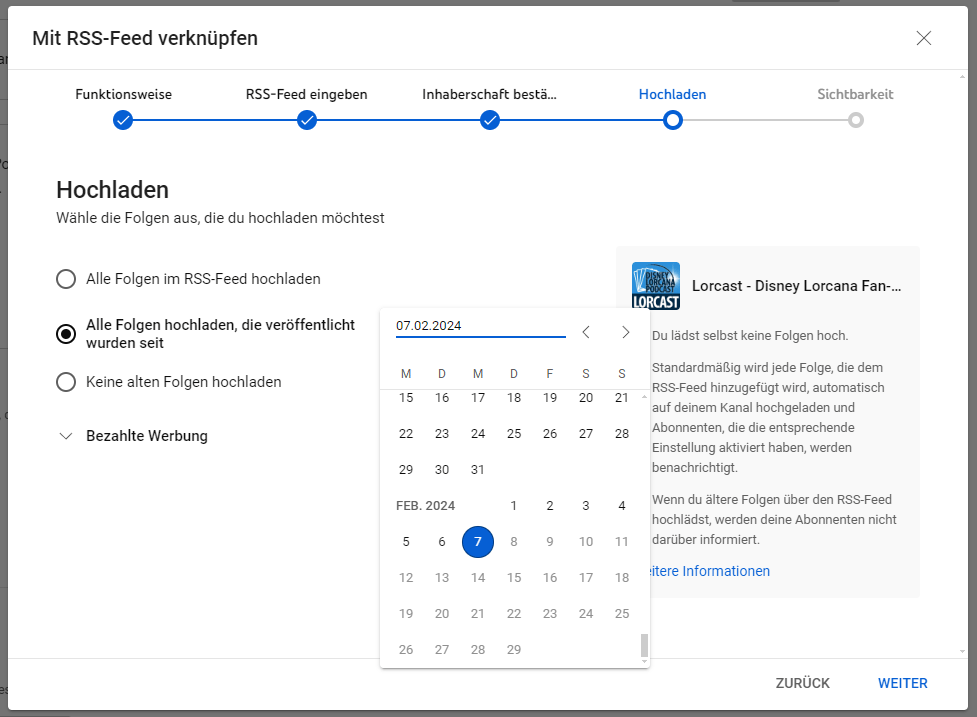Expand the Bezahlte Werbung section

(66, 436)
